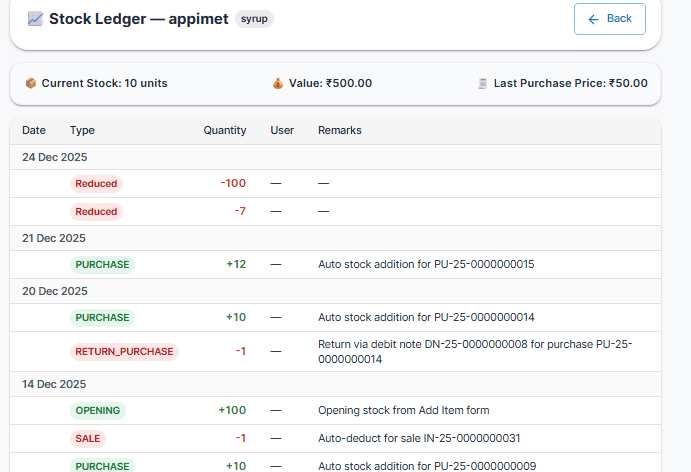691x472 pixels.
Task: Select the 24 Dec 2025 date group row
Action: [x=55, y=157]
